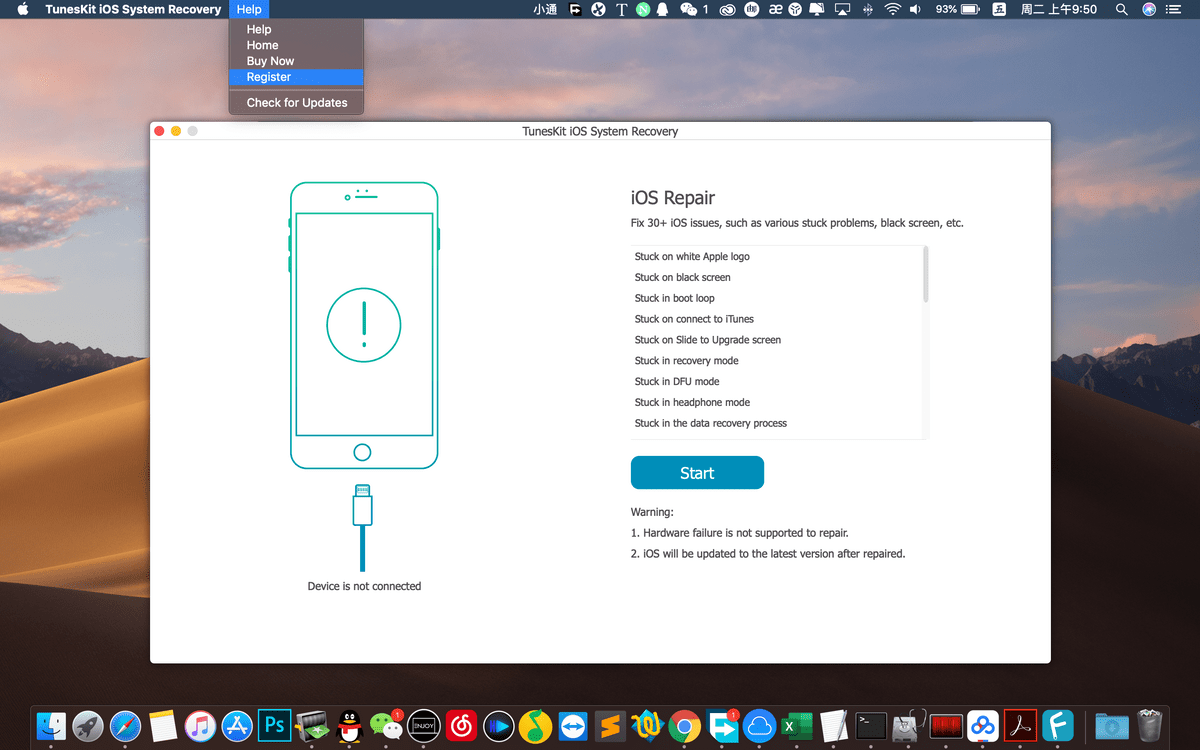Open WeChat from the Dock
Viewport: 1200px width, 750px height.
386,725
